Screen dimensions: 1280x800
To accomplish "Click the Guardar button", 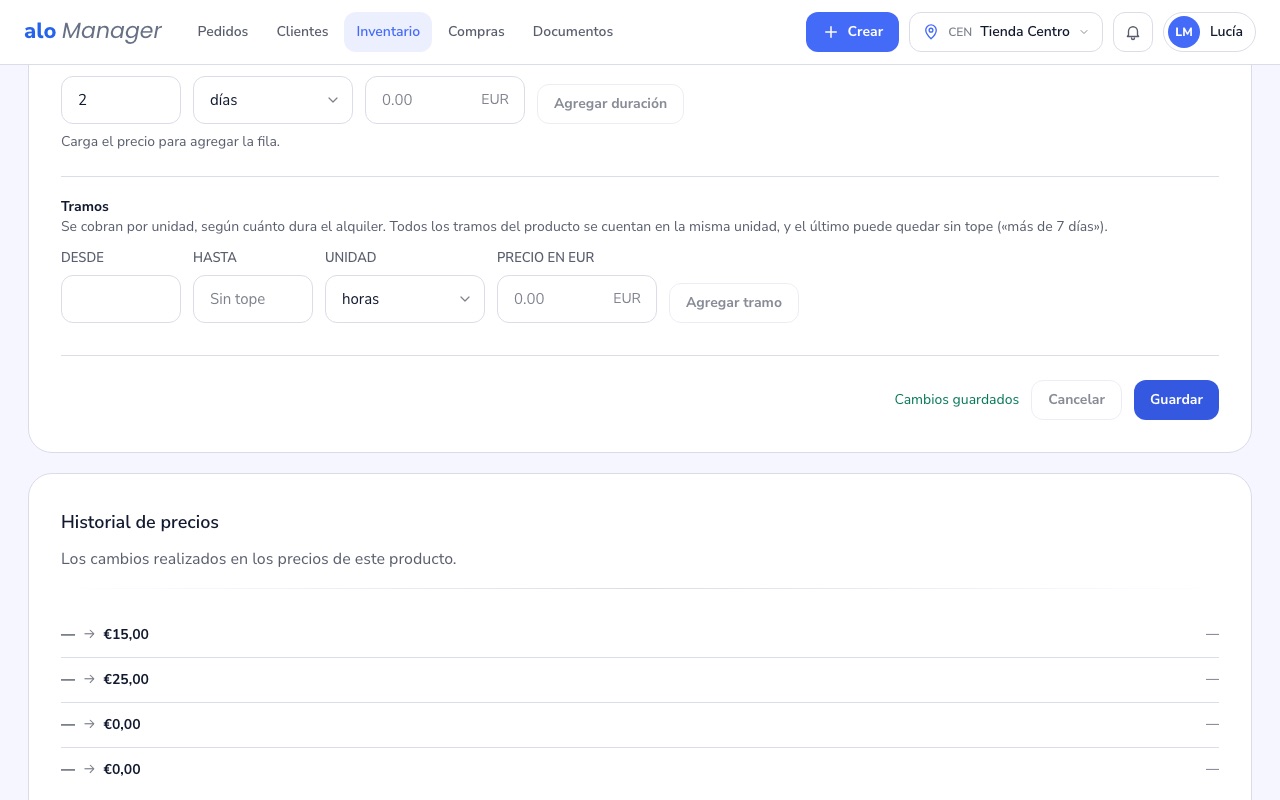I will [1176, 400].
